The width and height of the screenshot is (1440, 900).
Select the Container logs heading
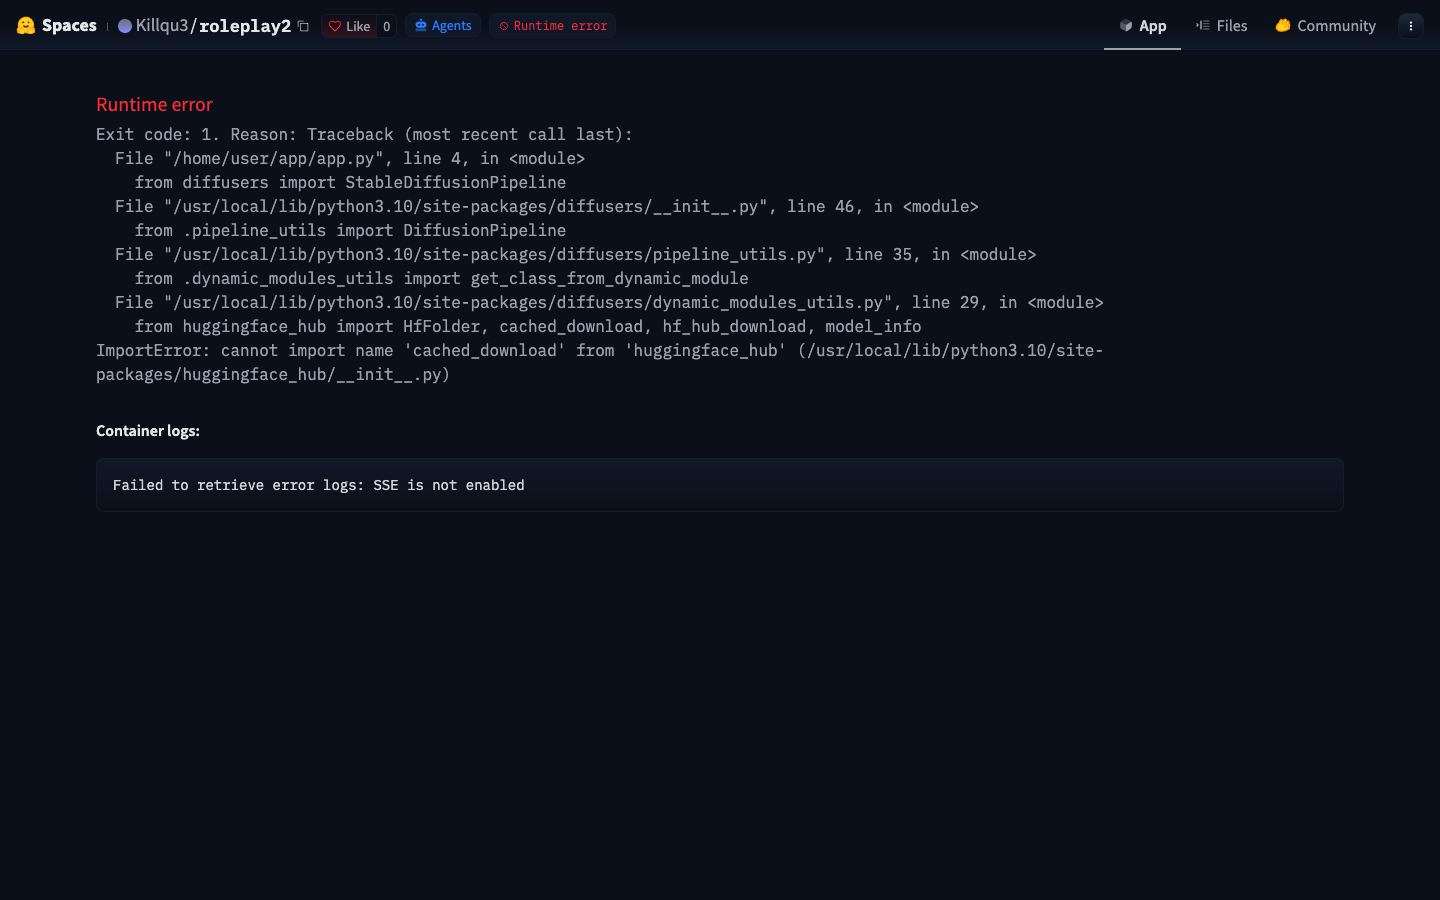click(x=148, y=431)
